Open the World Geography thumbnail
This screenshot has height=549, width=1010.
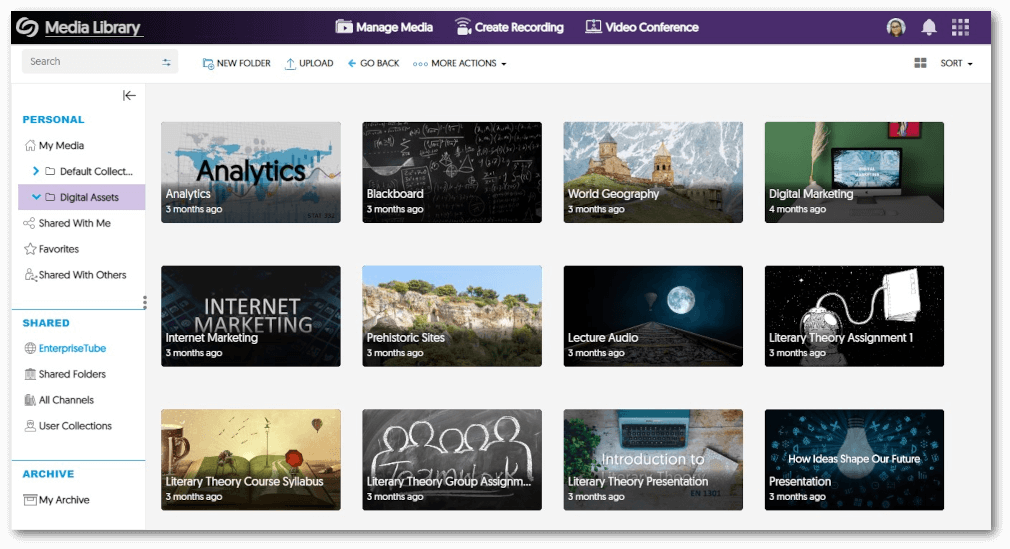[653, 172]
